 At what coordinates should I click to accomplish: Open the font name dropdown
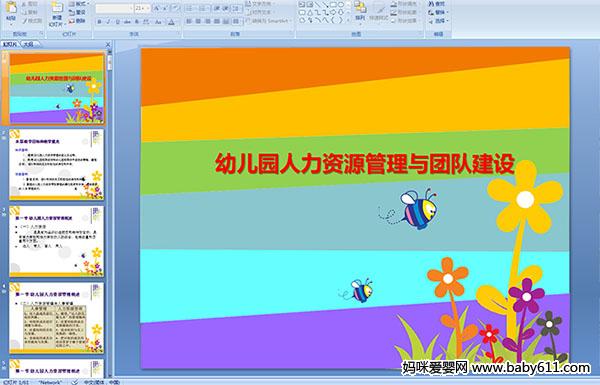tap(131, 8)
